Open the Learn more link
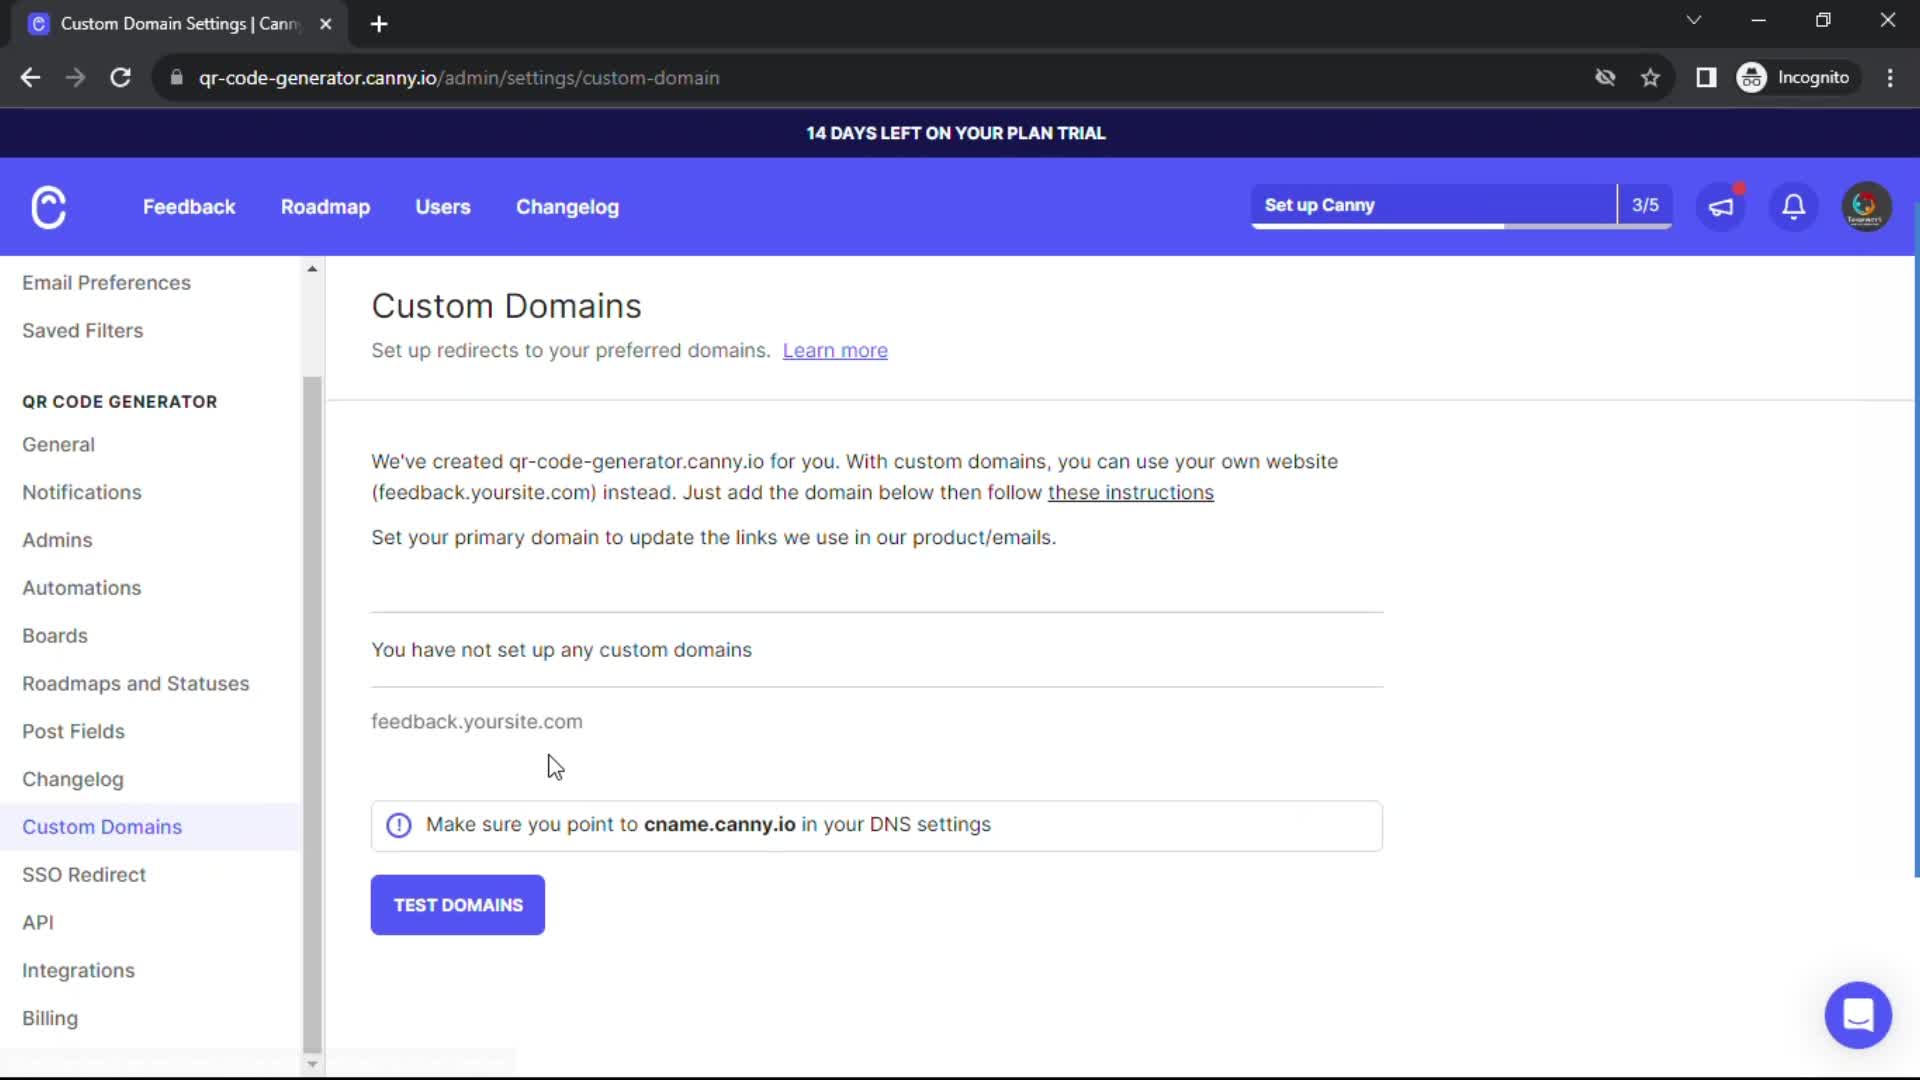Image resolution: width=1920 pixels, height=1080 pixels. [x=835, y=350]
